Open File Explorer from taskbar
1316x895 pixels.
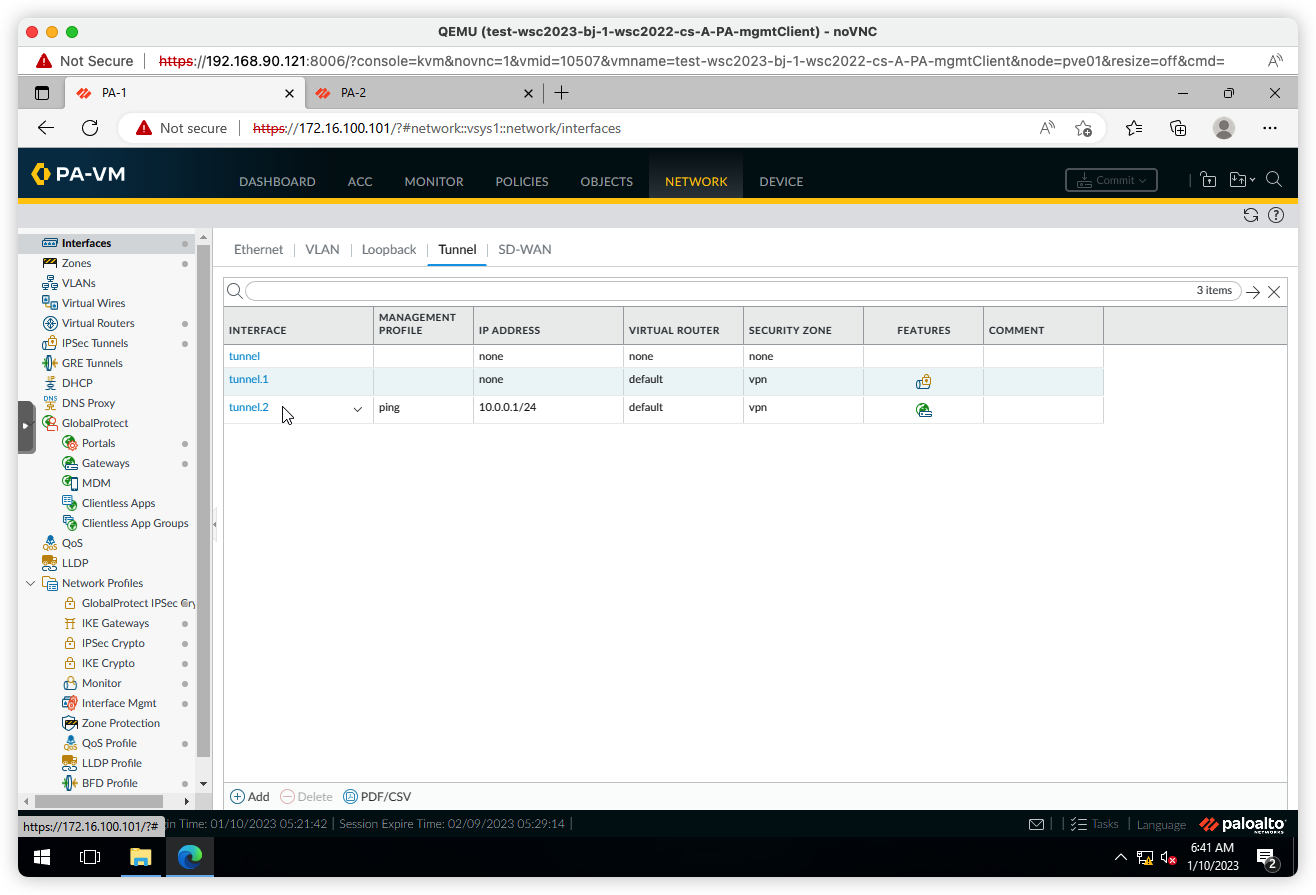point(140,857)
